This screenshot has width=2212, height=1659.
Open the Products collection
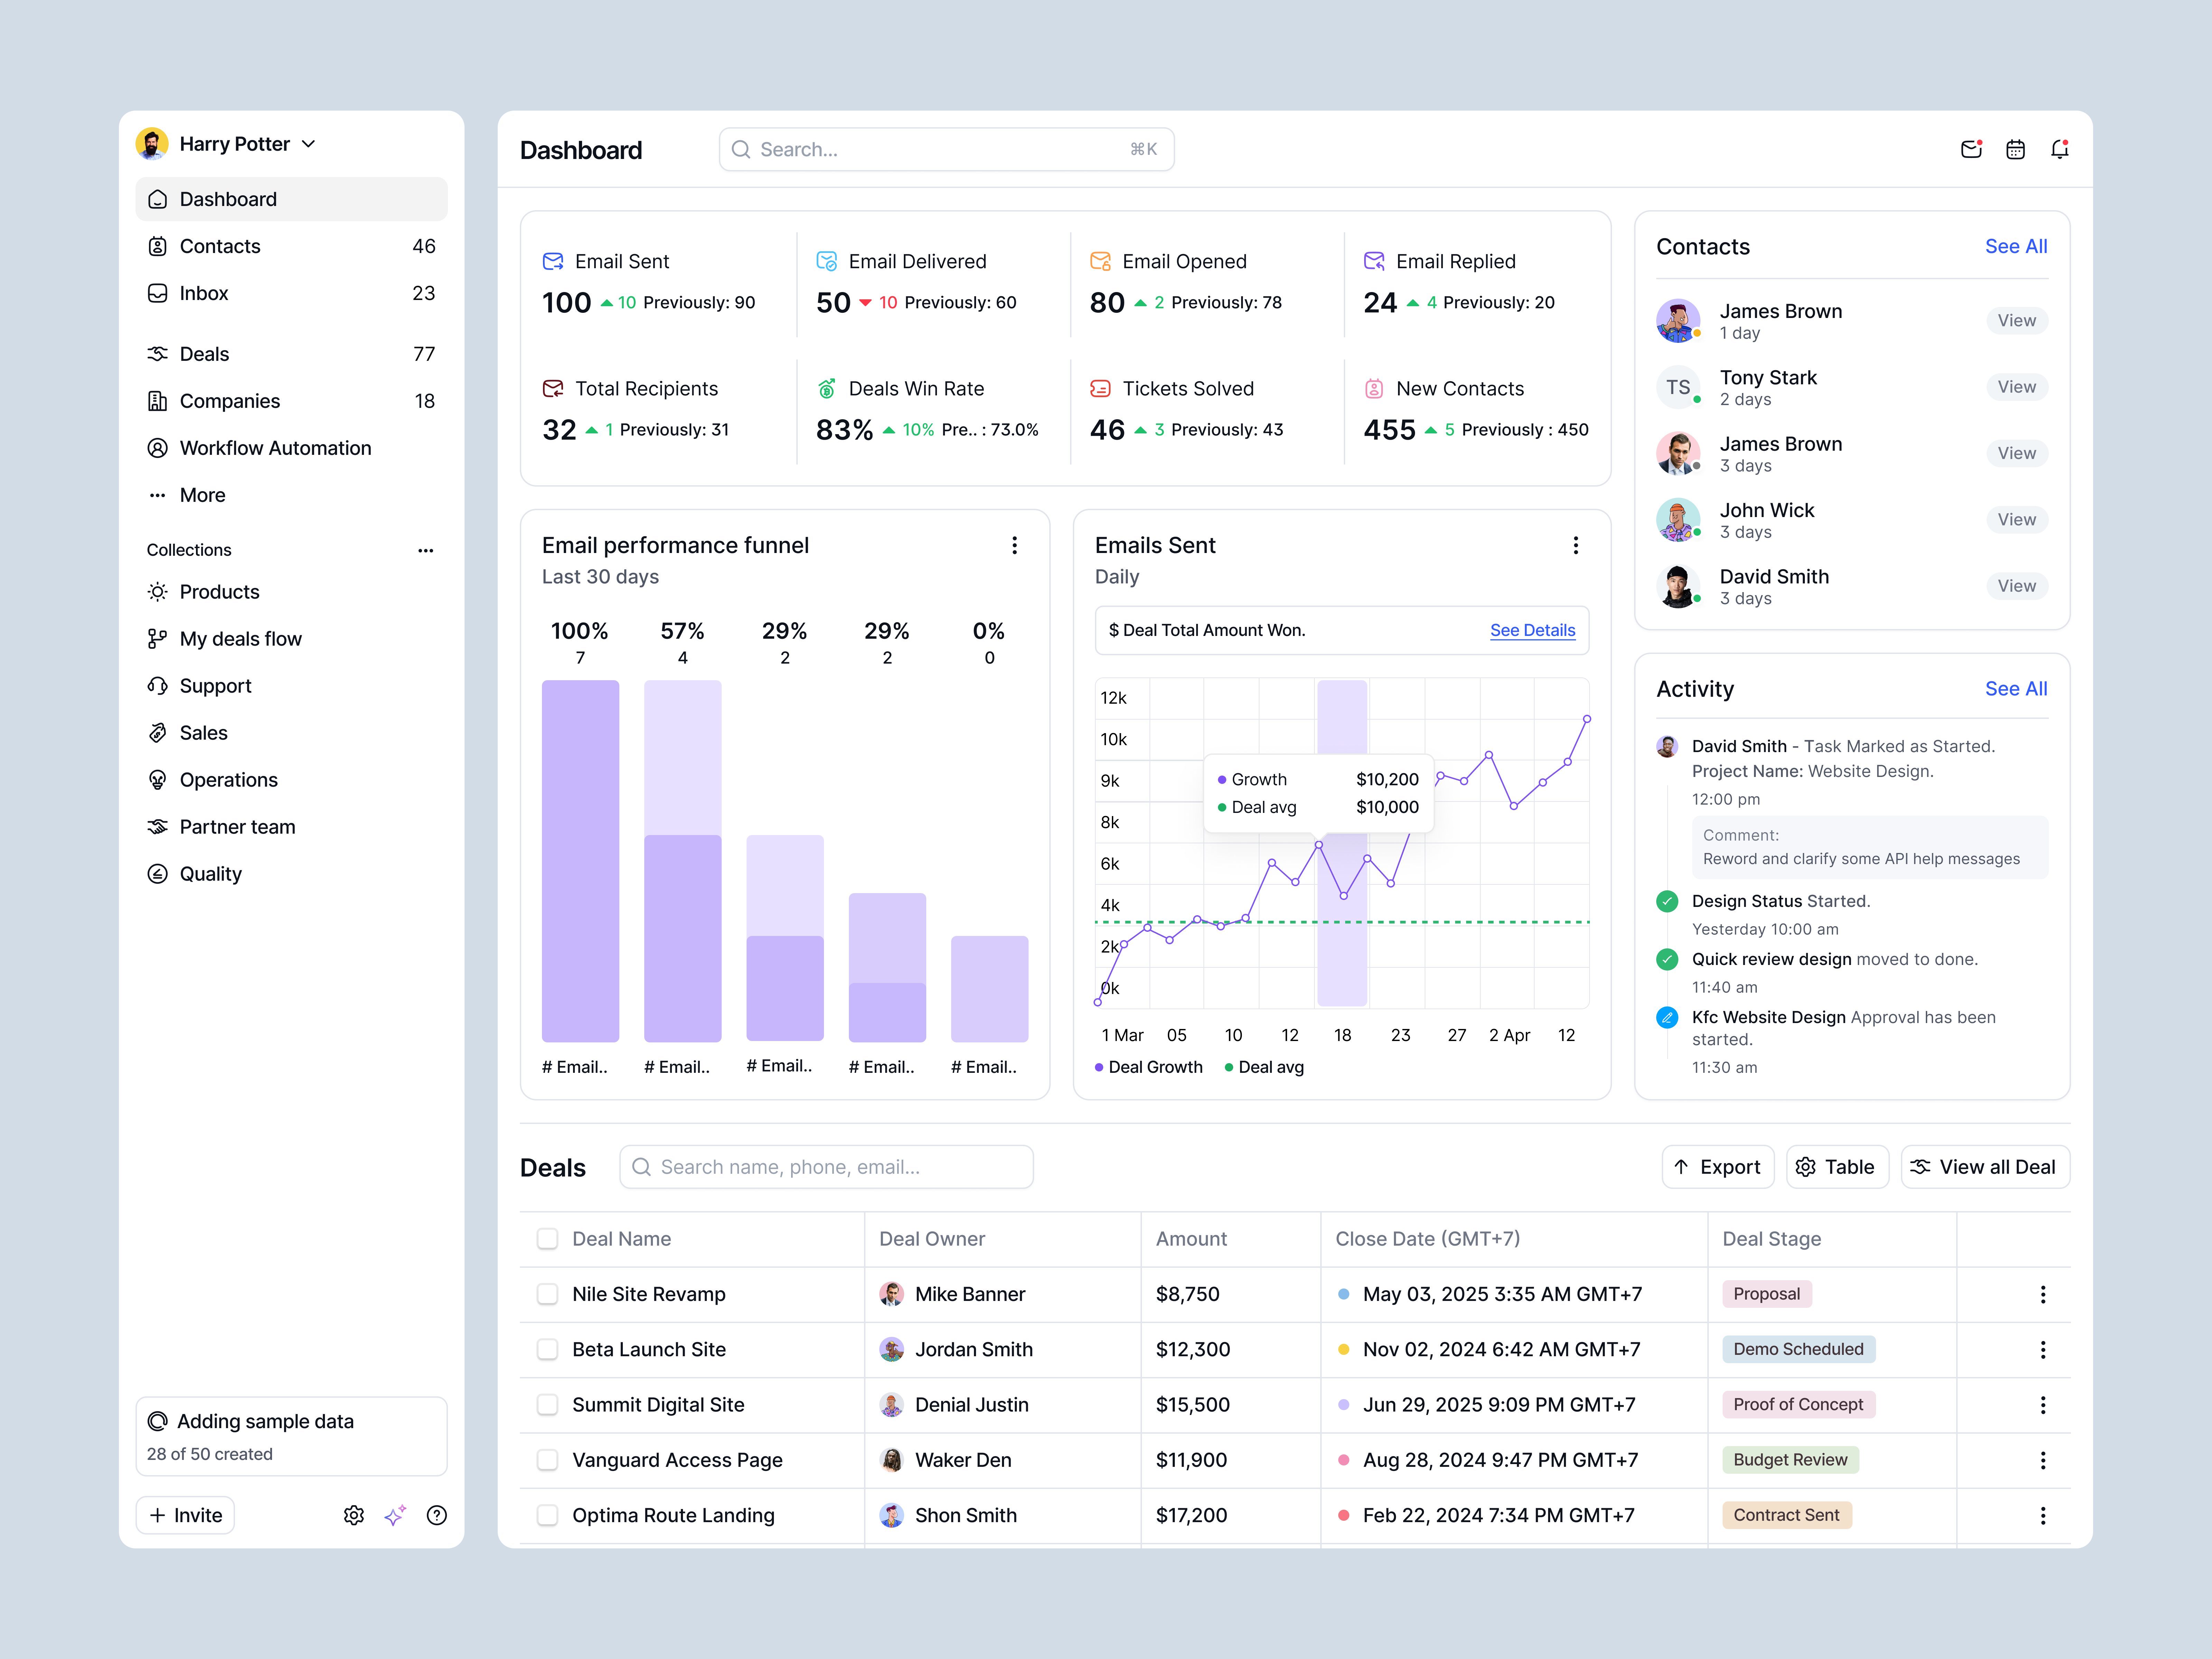pos(291,592)
